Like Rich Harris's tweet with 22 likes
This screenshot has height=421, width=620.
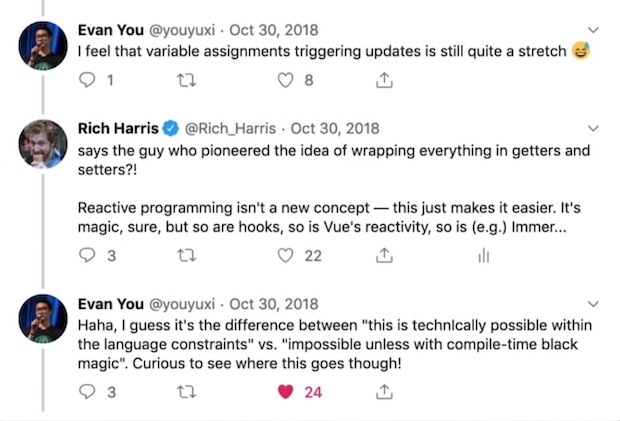click(x=285, y=256)
